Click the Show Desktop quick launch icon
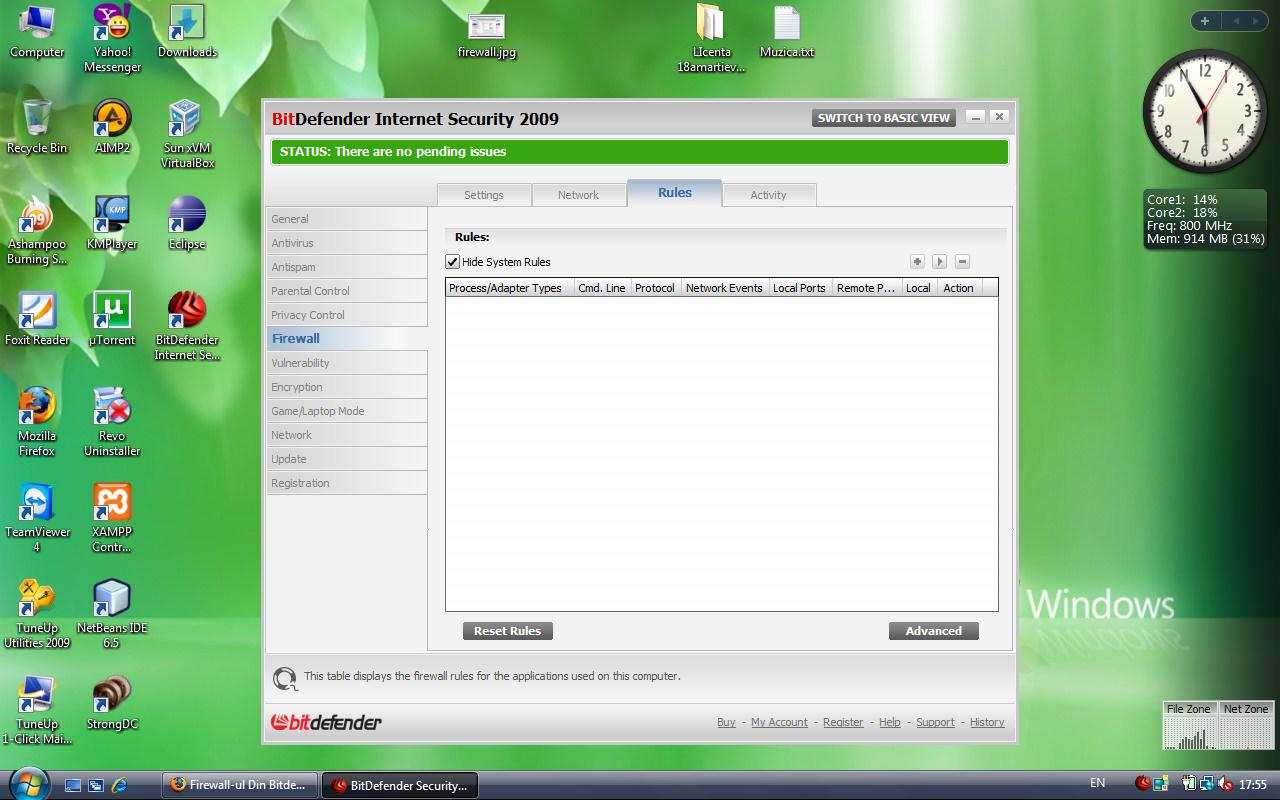Screen dimensions: 1280x800 (73, 785)
